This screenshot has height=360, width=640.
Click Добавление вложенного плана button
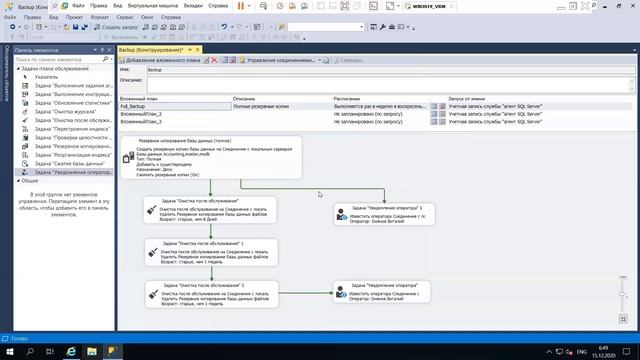pyautogui.click(x=160, y=60)
